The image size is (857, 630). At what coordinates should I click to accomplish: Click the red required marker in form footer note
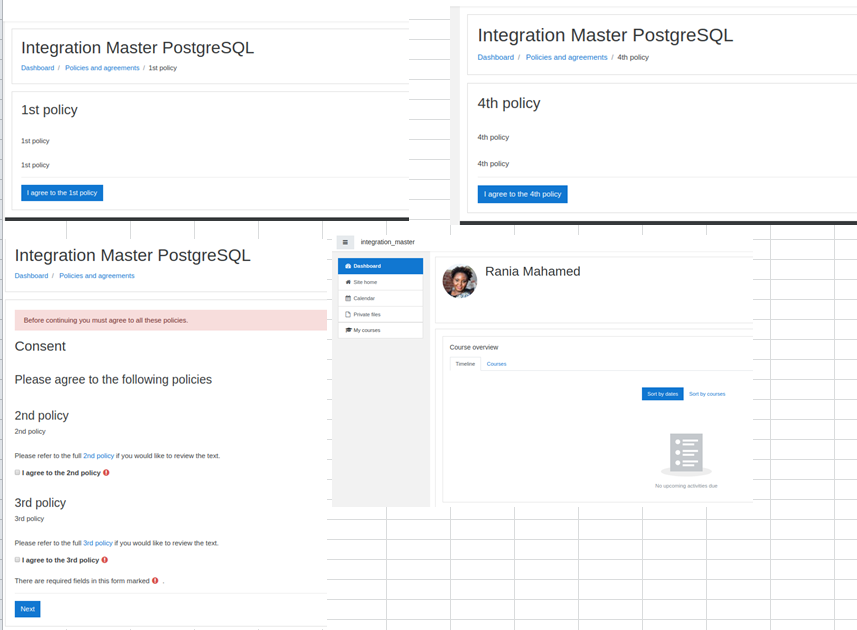[x=155, y=581]
